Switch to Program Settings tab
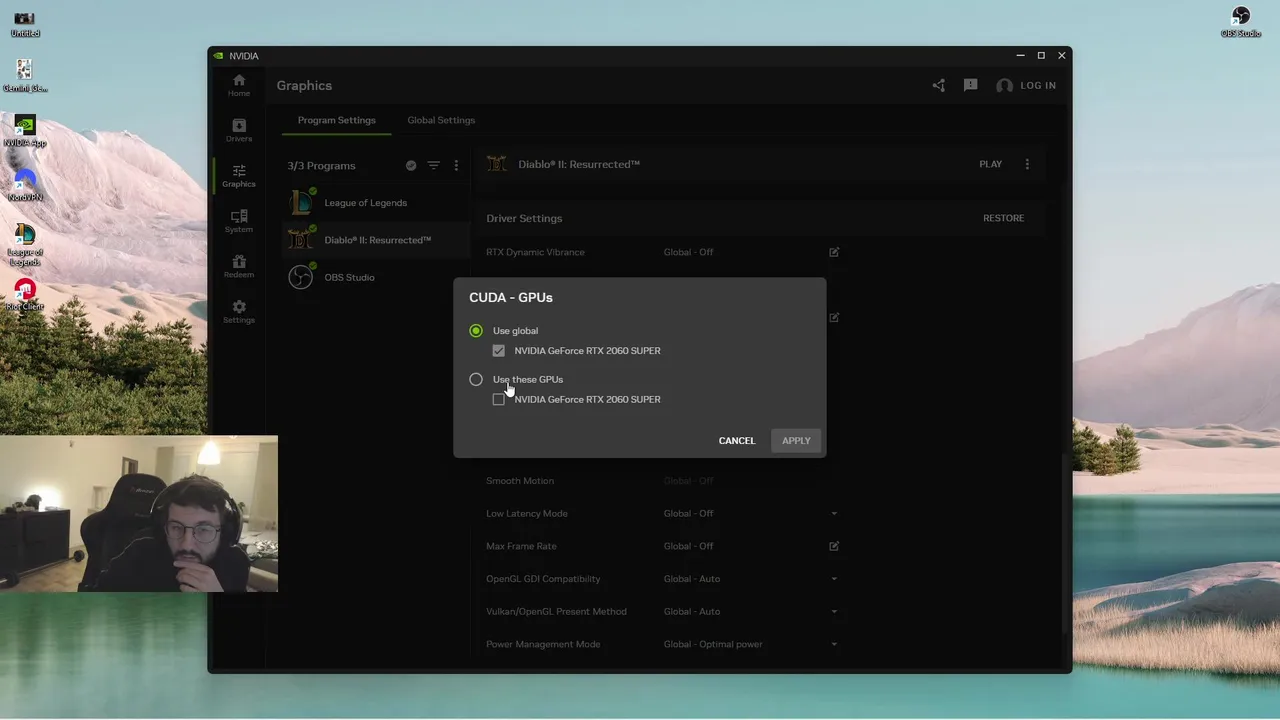This screenshot has height=720, width=1280. (336, 120)
